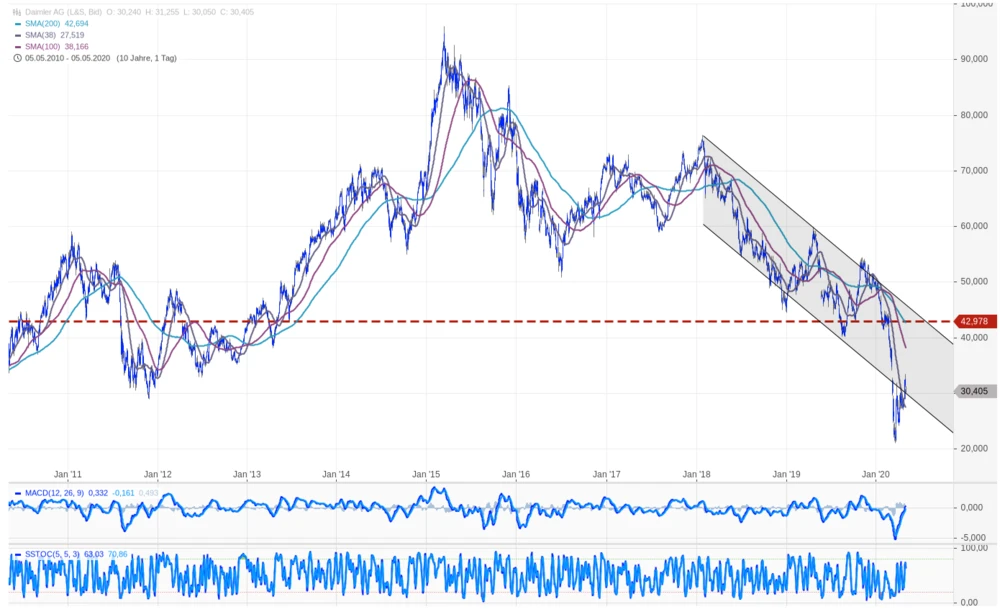Click the chart-type icon beside Daimler AG
This screenshot has height=612, width=1000.
(16, 10)
